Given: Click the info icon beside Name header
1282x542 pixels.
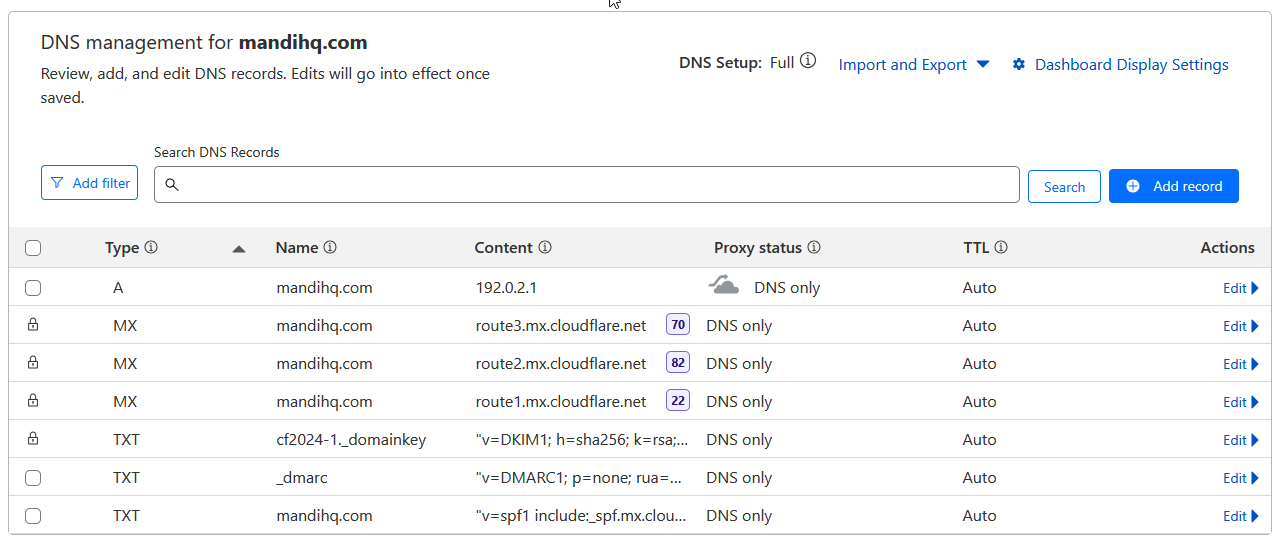Looking at the screenshot, I should (330, 247).
